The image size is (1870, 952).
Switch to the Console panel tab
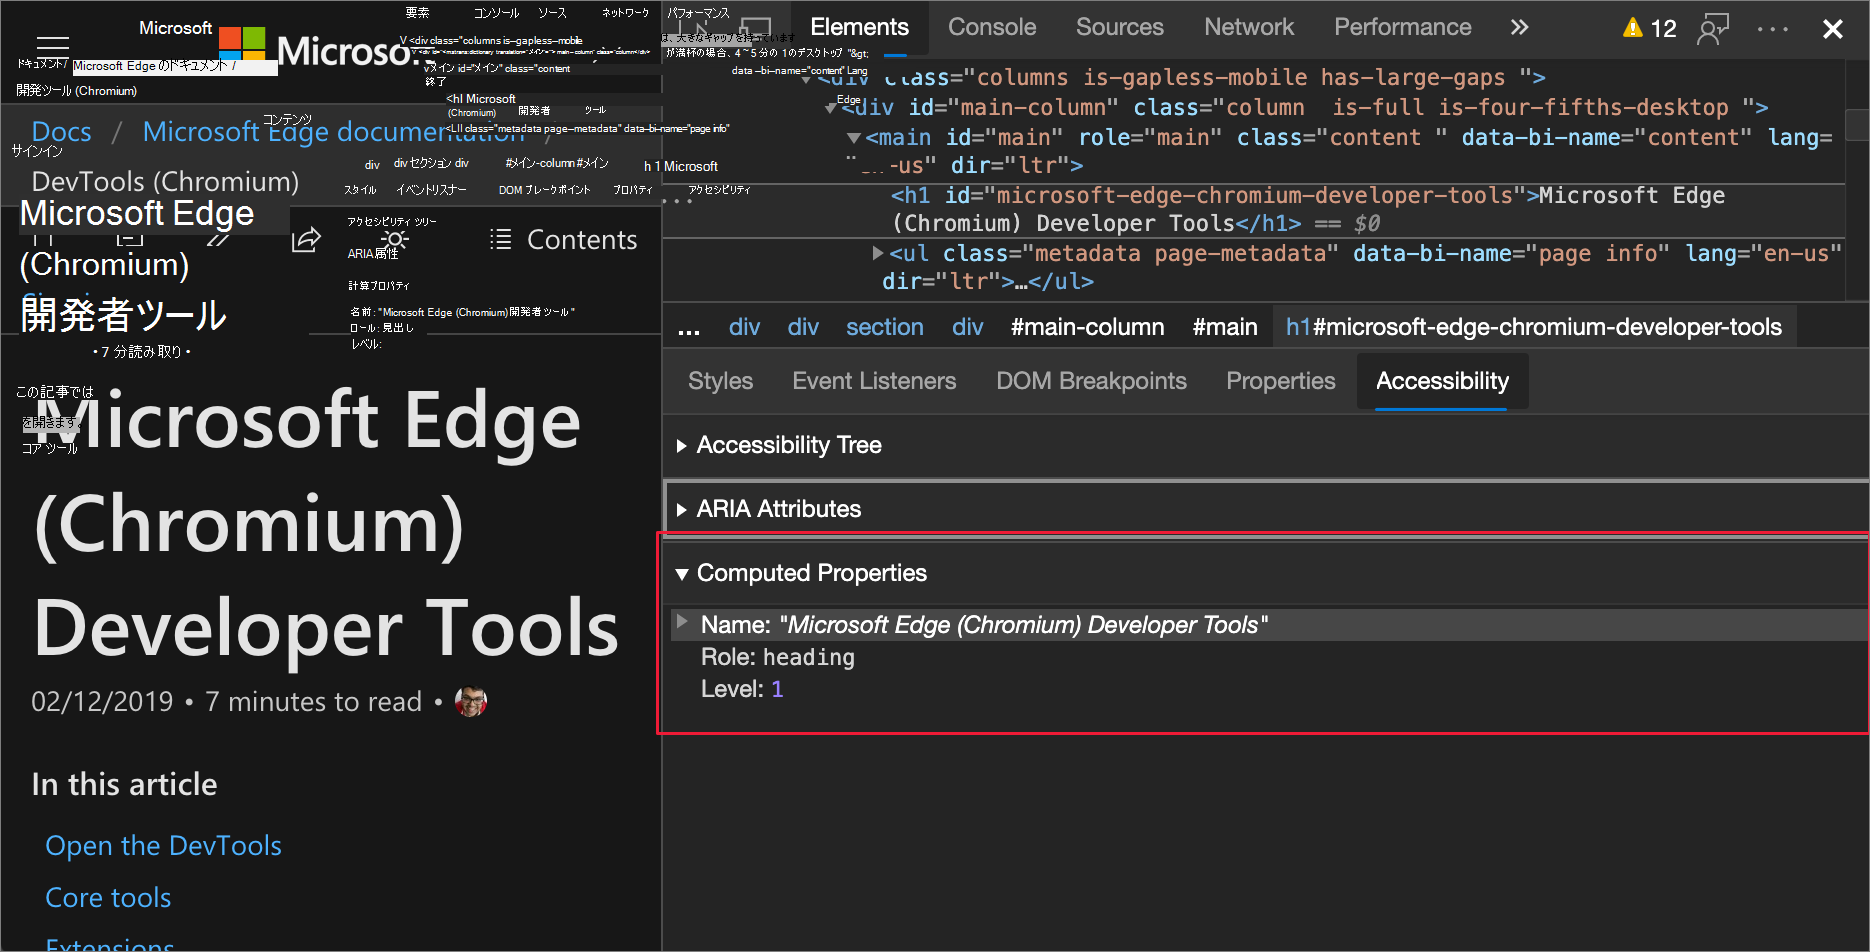992,27
